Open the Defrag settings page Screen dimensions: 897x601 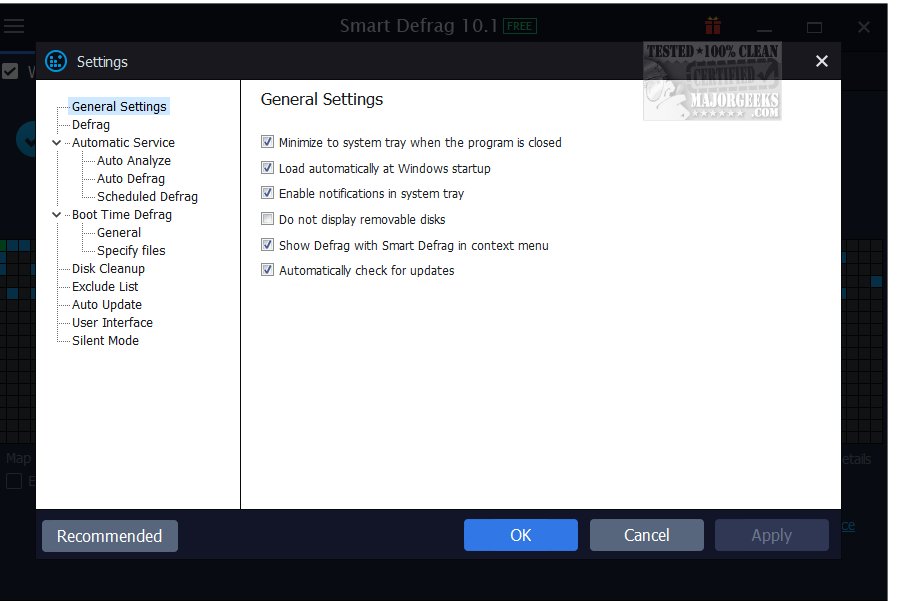click(x=91, y=125)
